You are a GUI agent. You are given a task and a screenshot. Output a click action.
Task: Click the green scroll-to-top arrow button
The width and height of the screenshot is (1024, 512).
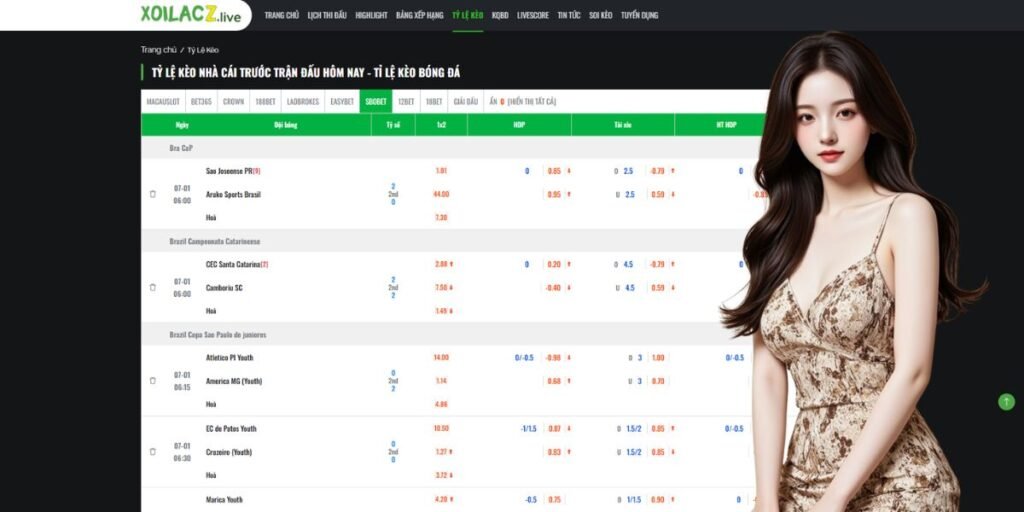tap(1006, 401)
